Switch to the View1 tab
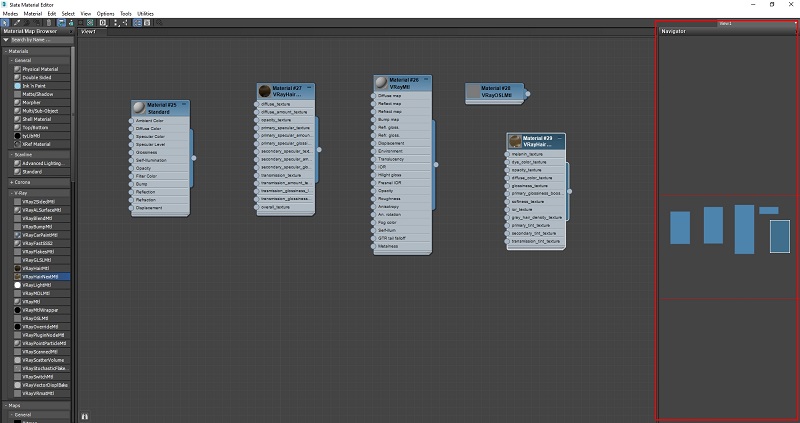The width and height of the screenshot is (800, 423). [x=88, y=32]
